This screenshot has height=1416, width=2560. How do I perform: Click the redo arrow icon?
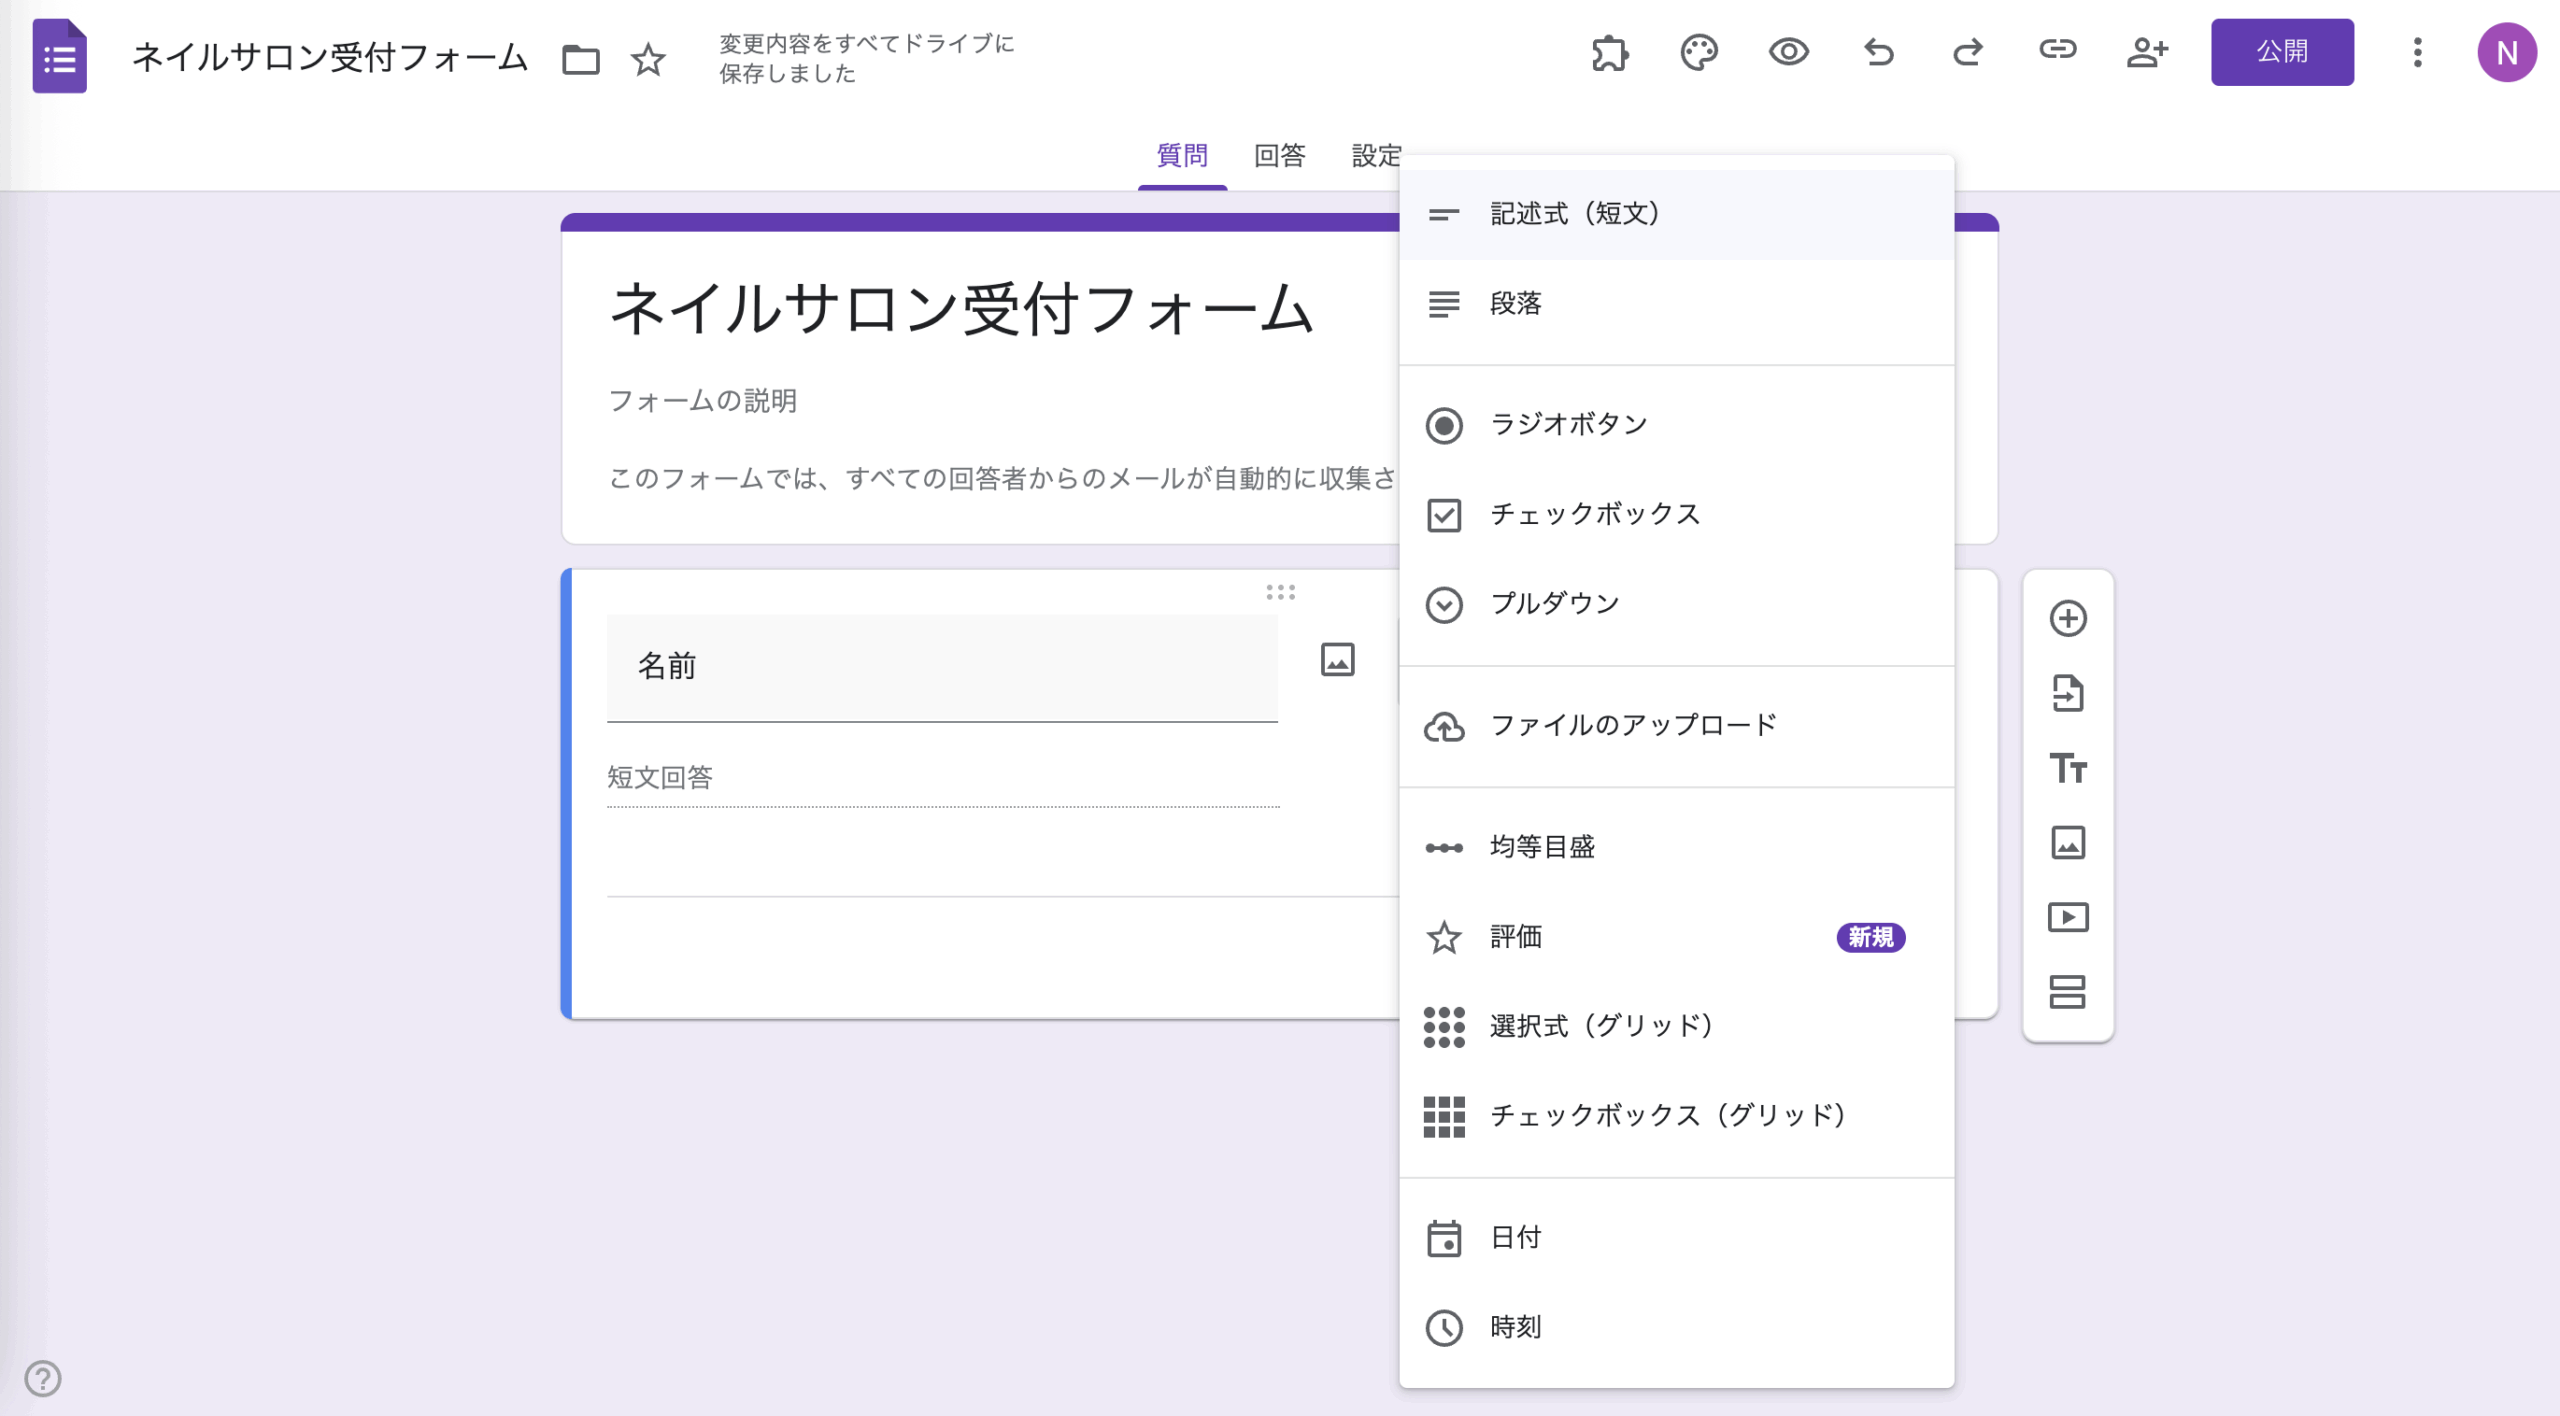[1967, 52]
